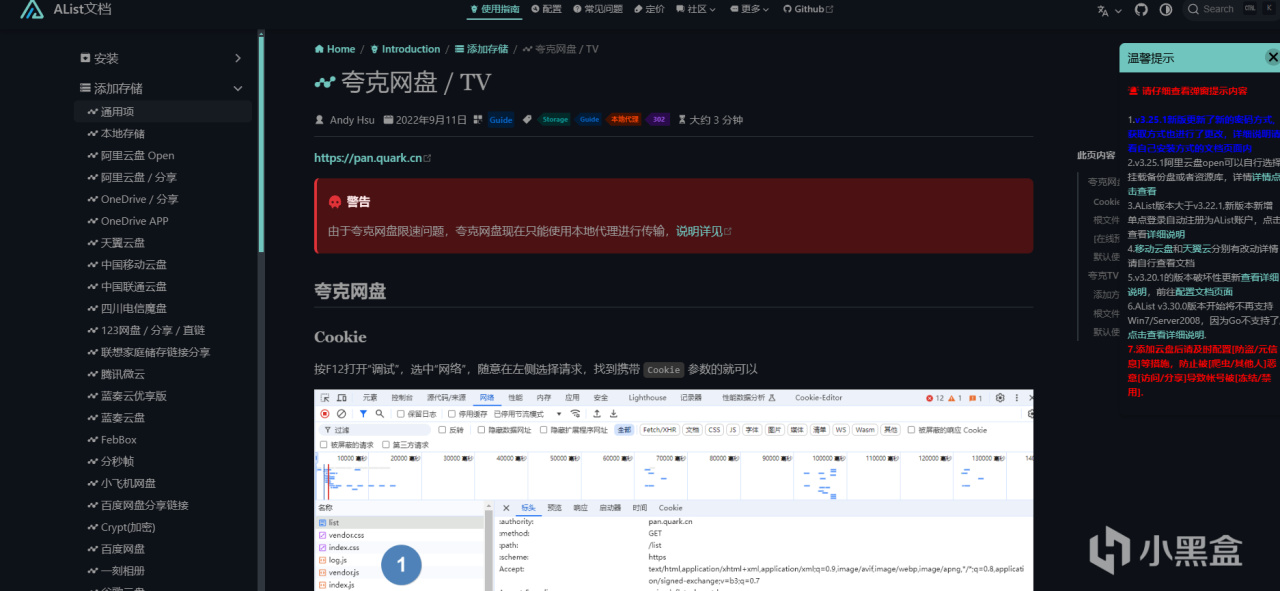Open the 配置 nav tab
This screenshot has height=591, width=1280.
tap(547, 9)
